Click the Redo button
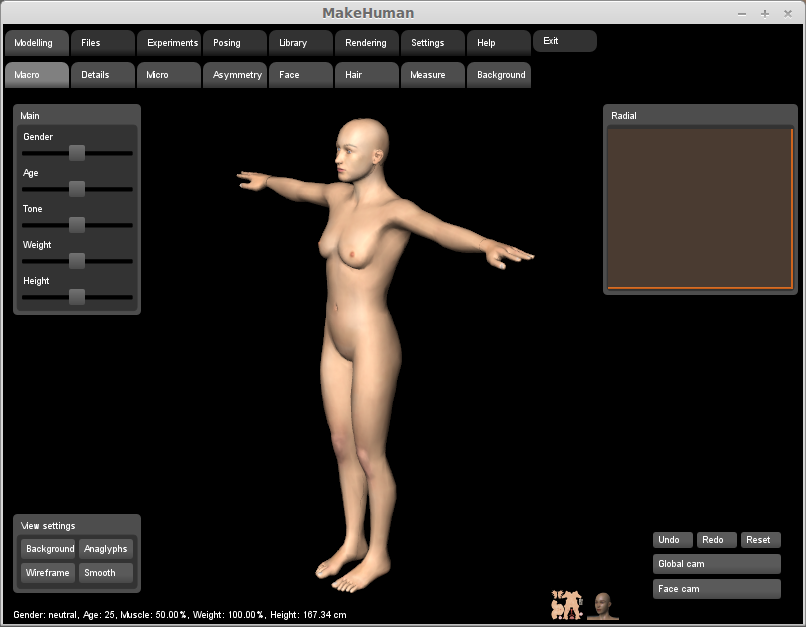 pos(717,540)
